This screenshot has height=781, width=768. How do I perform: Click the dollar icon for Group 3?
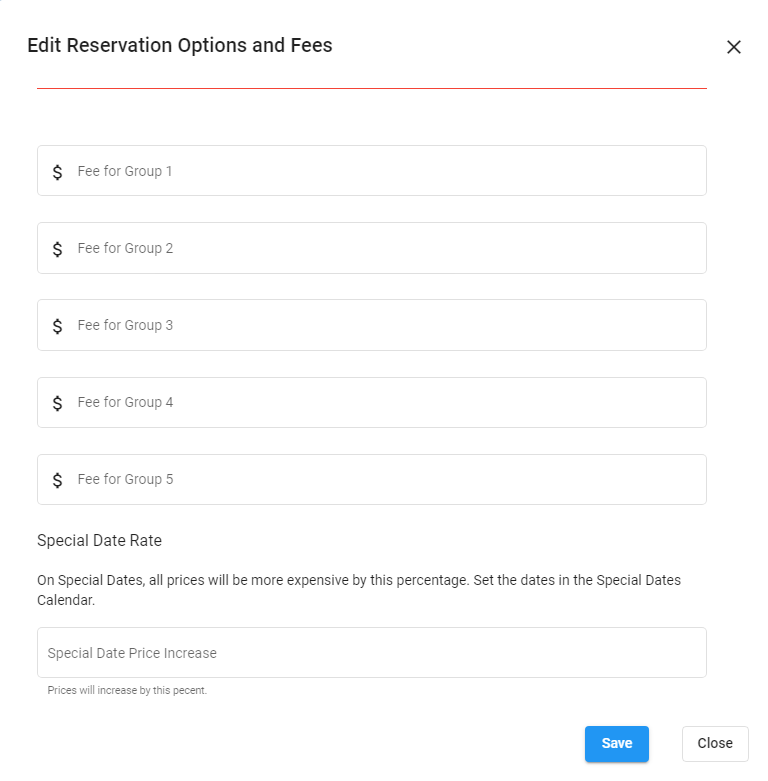pos(57,326)
